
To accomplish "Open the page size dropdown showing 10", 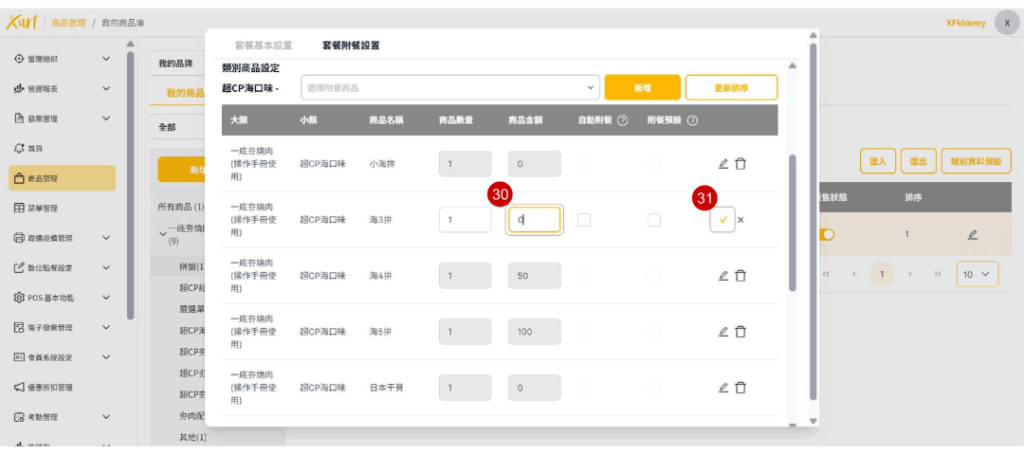I will coord(976,273).
